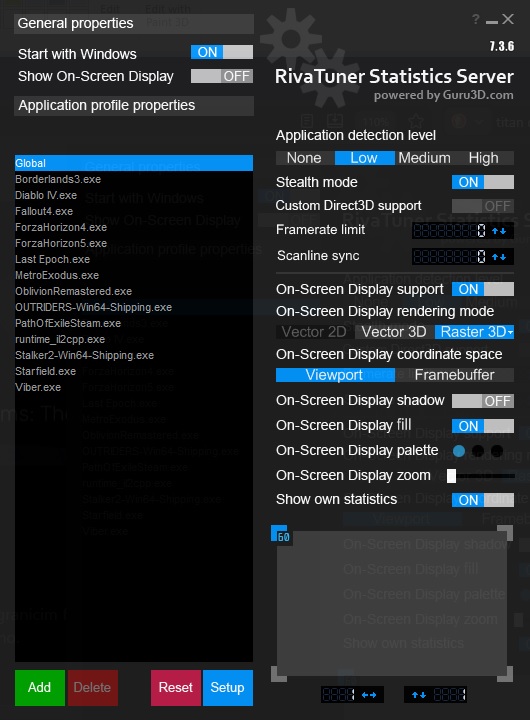Image resolution: width=530 pixels, height=720 pixels.
Task: Click horizontal position value field
Action: 339,695
